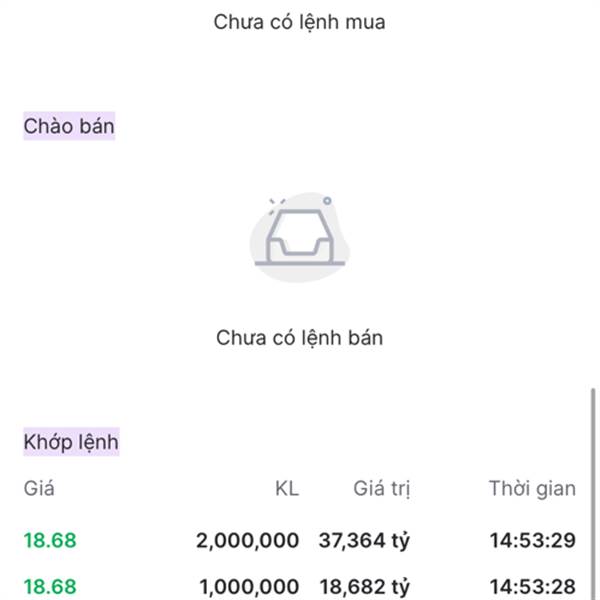Click the sparkle marks on the tray illustration

277,205
